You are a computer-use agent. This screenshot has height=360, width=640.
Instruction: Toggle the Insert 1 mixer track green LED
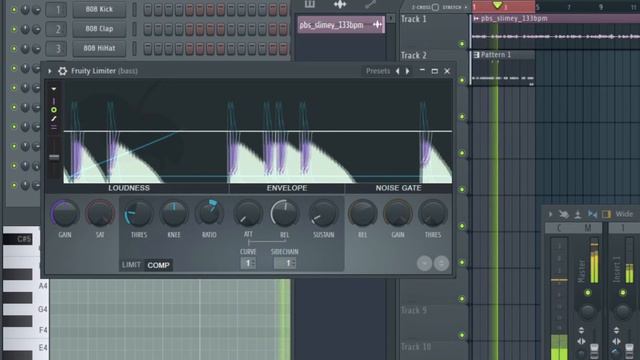click(623, 293)
